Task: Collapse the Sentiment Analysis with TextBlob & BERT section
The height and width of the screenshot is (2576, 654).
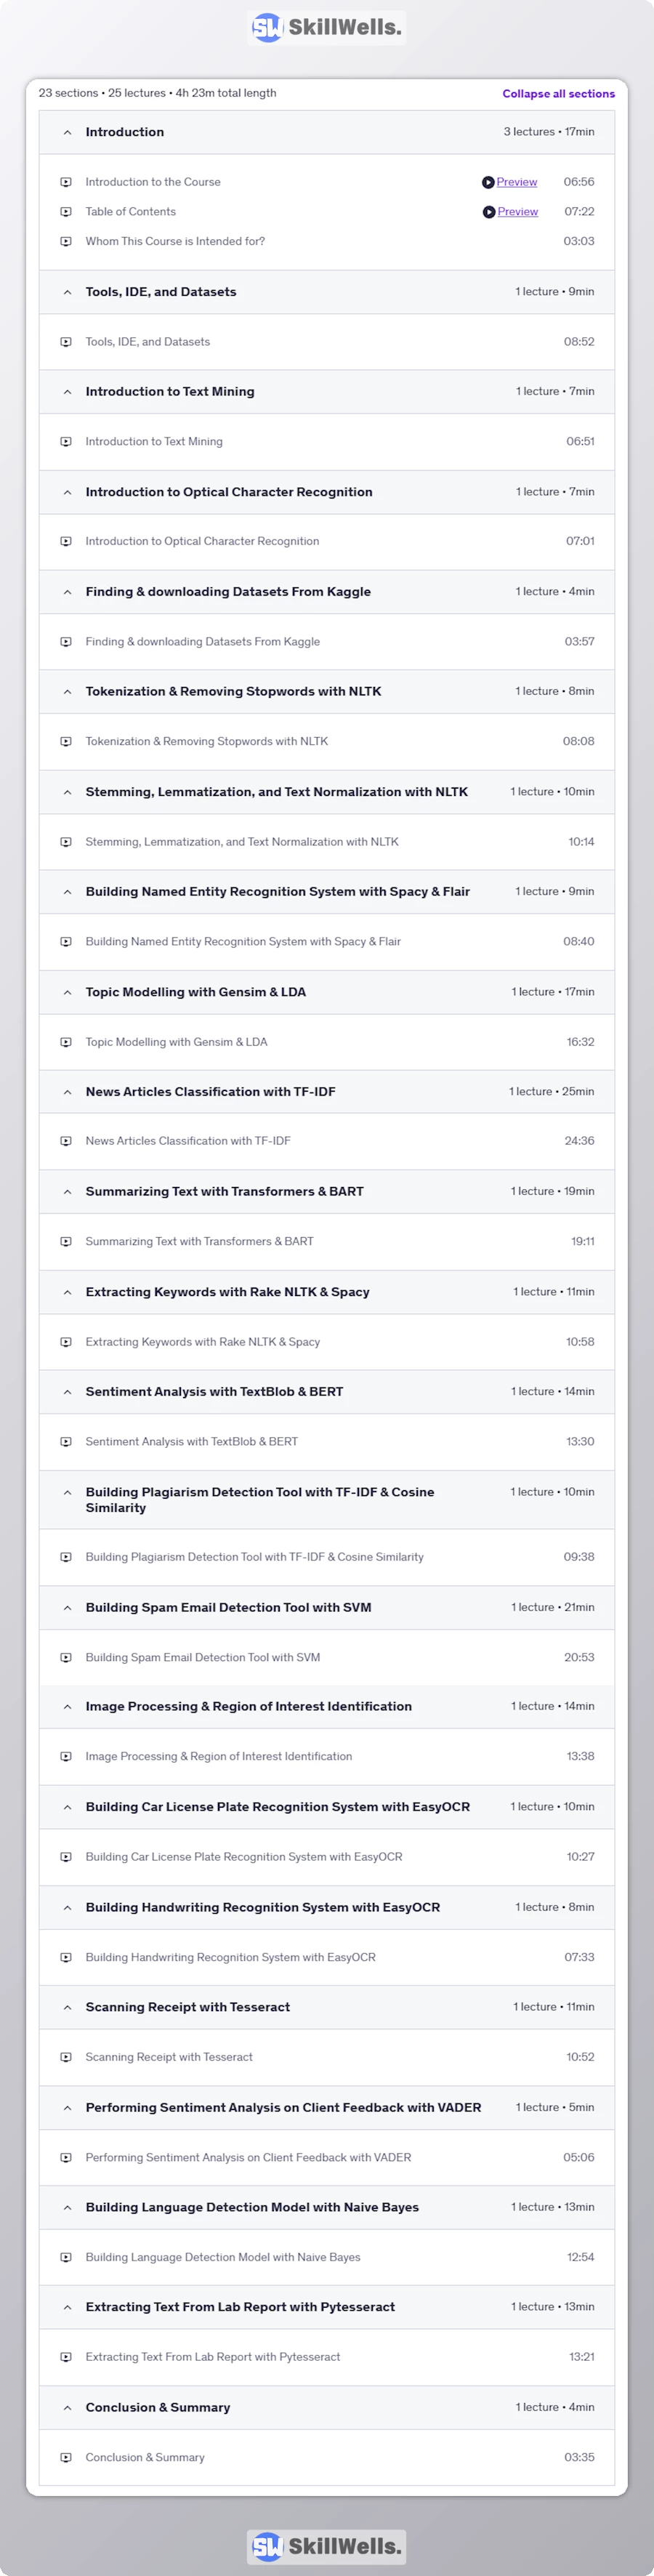Action: (x=67, y=1392)
